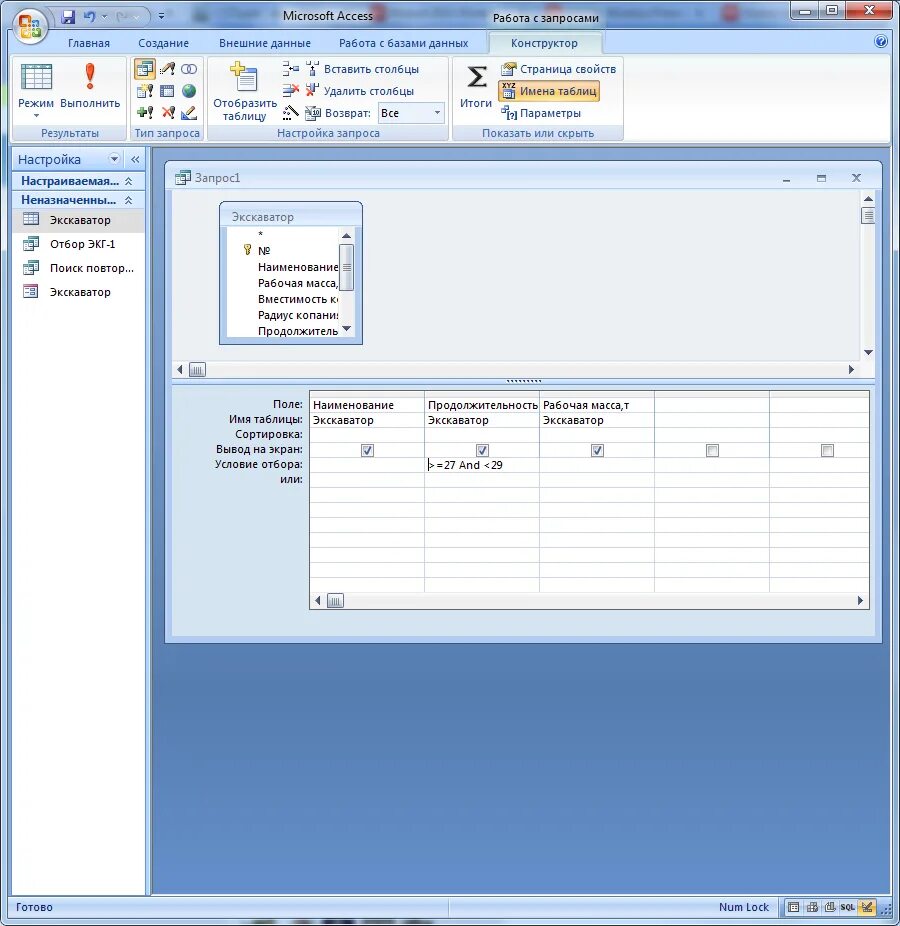Image resolution: width=900 pixels, height=926 pixels.
Task: Choose the Delete query type icon
Action: [x=168, y=112]
